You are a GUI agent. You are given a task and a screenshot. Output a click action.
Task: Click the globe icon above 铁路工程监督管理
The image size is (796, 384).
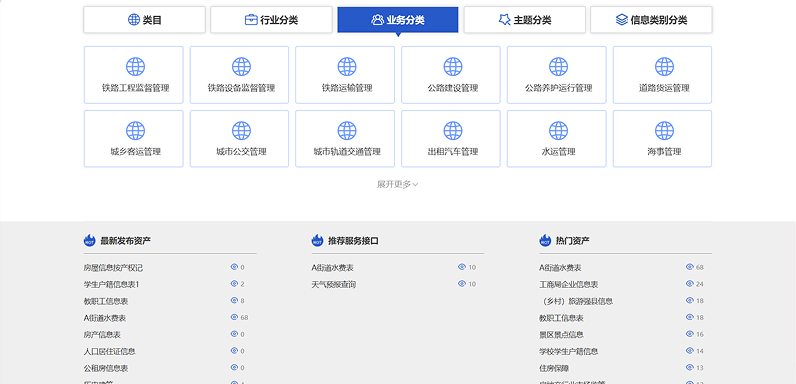click(x=135, y=67)
